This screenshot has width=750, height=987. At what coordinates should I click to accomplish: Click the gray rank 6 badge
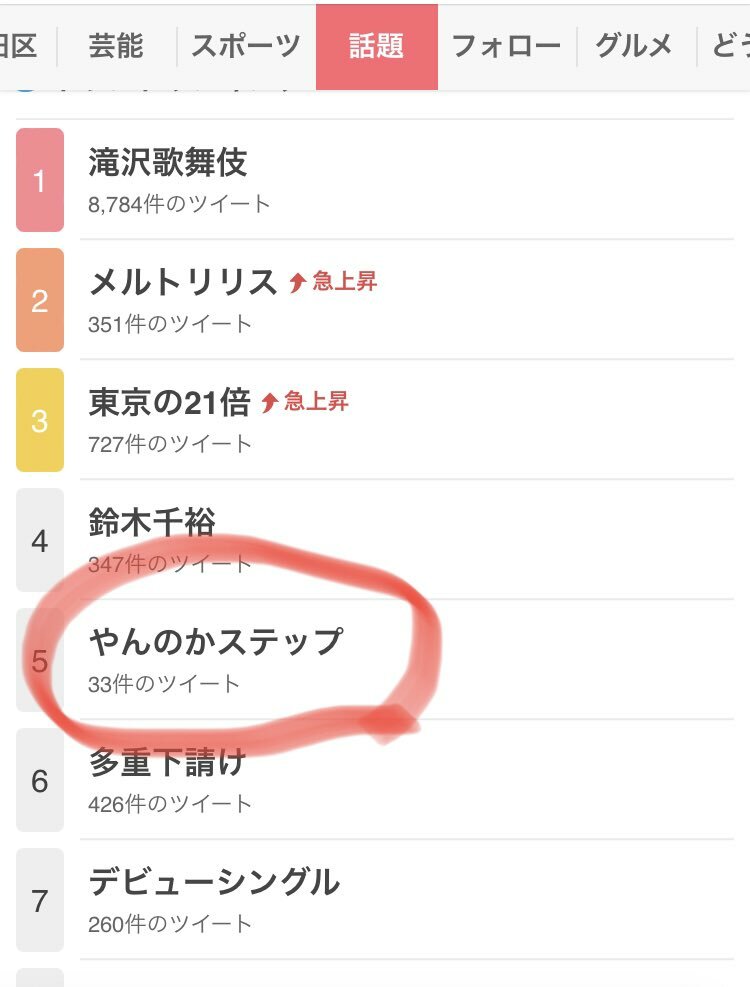pos(40,780)
